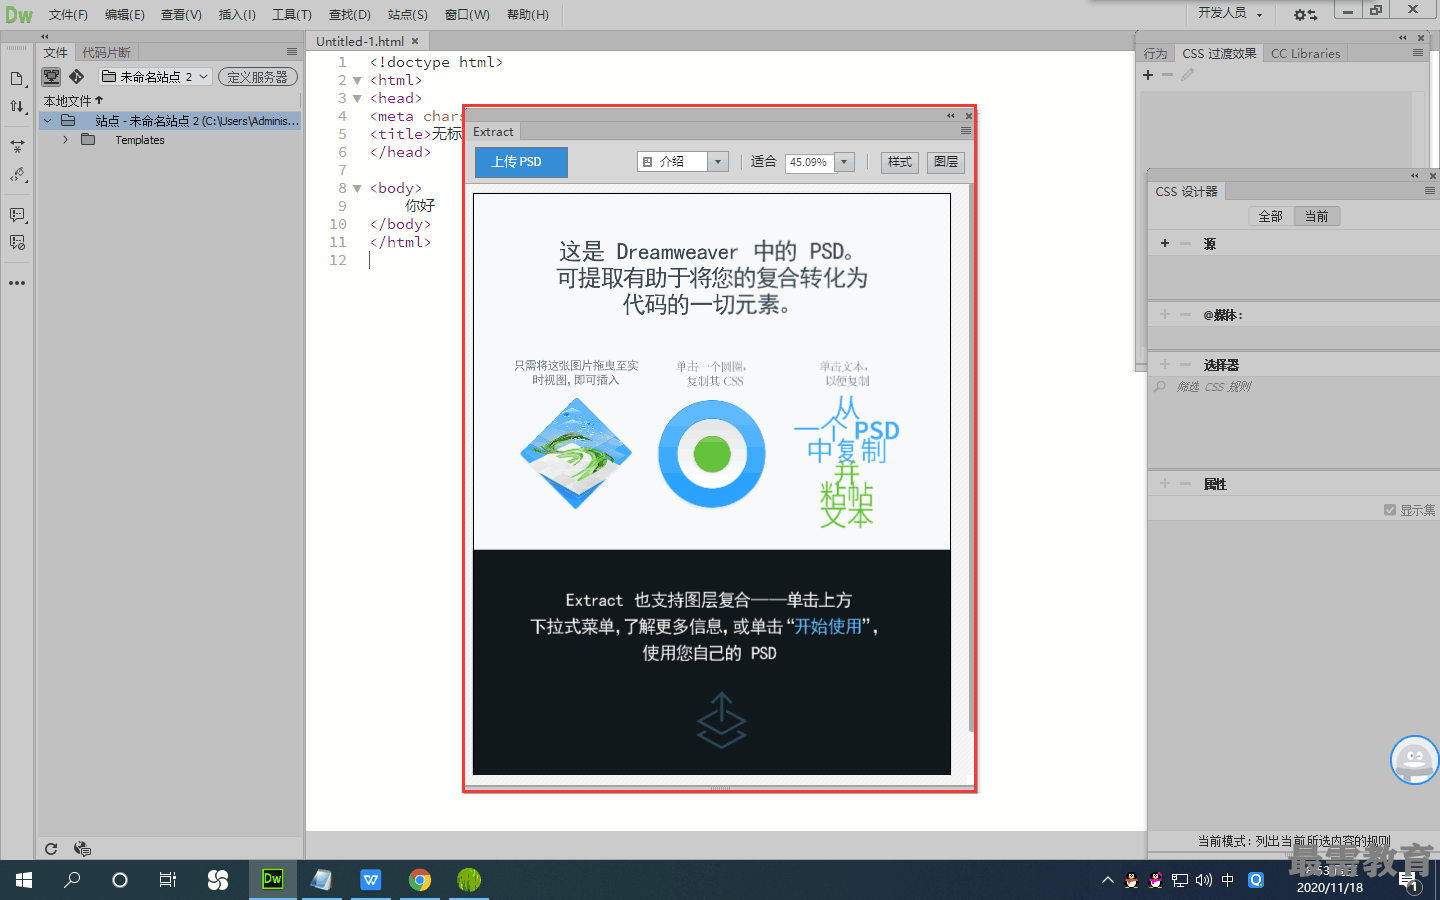
Task: Click the Format Source Code icon
Action: [17, 175]
